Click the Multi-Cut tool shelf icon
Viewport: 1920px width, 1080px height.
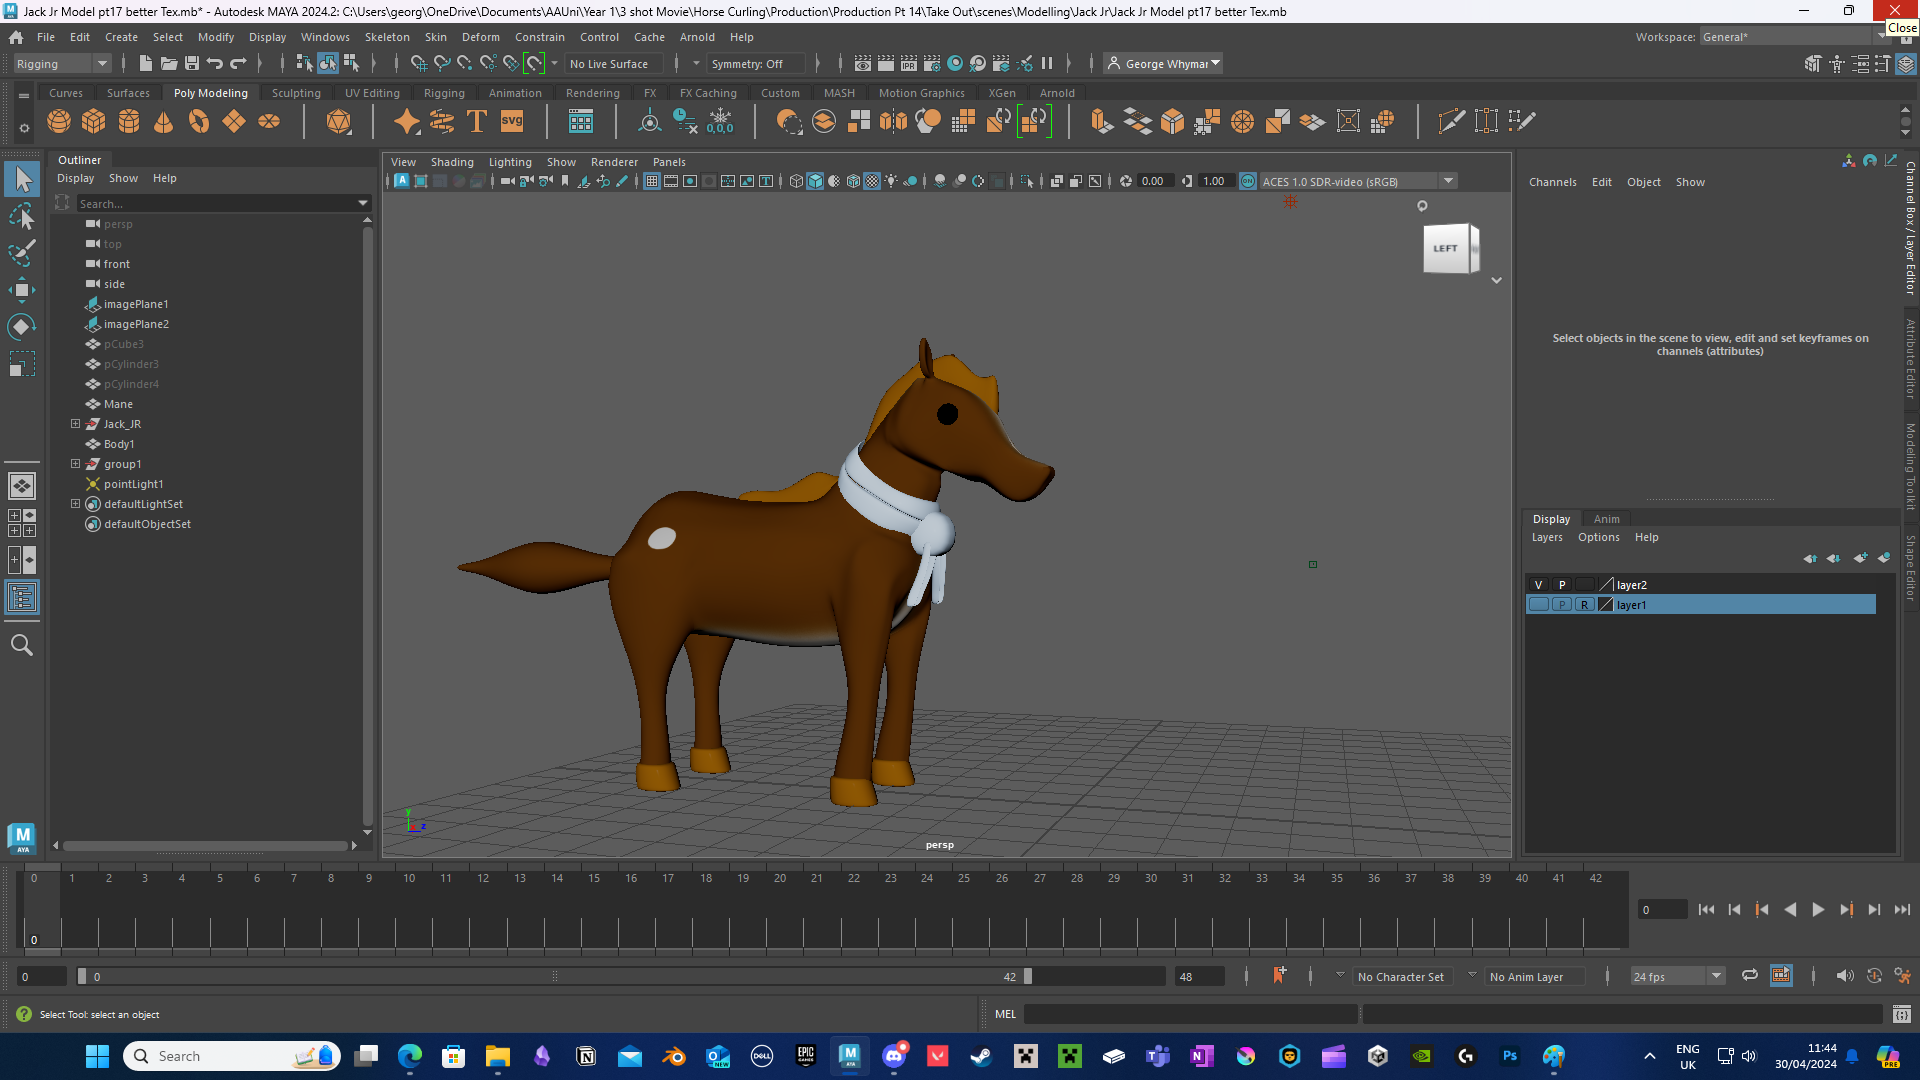[1451, 122]
